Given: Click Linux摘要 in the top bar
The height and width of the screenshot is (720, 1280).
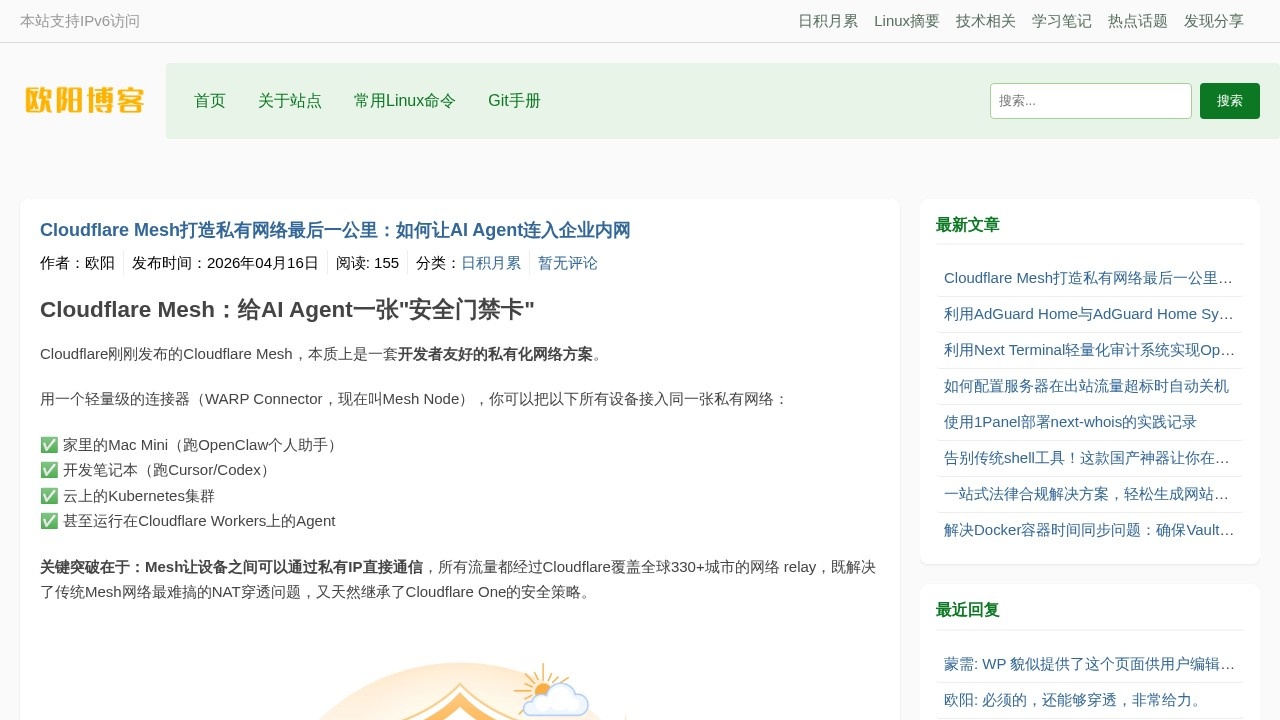Looking at the screenshot, I should click(x=906, y=20).
